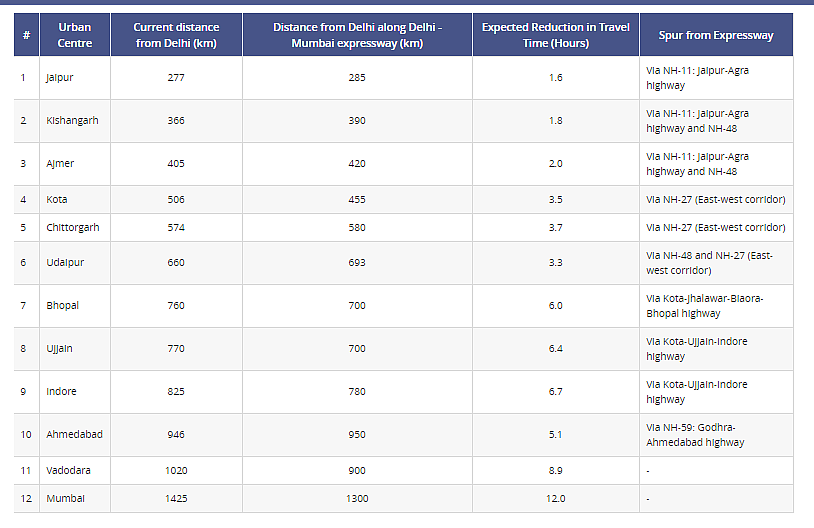Click Kota's 'Via NH-27 (East-west corridor)' cell
Image resolution: width=814 pixels, height=528 pixels.
[715, 199]
